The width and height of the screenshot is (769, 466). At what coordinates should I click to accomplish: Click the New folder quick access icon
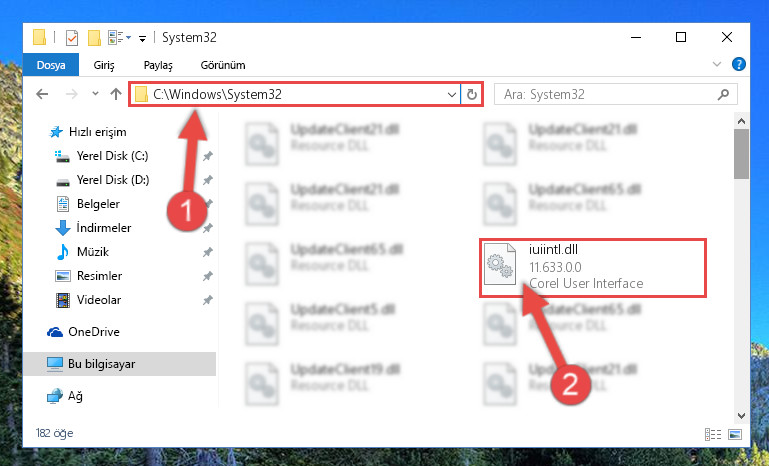coord(94,38)
